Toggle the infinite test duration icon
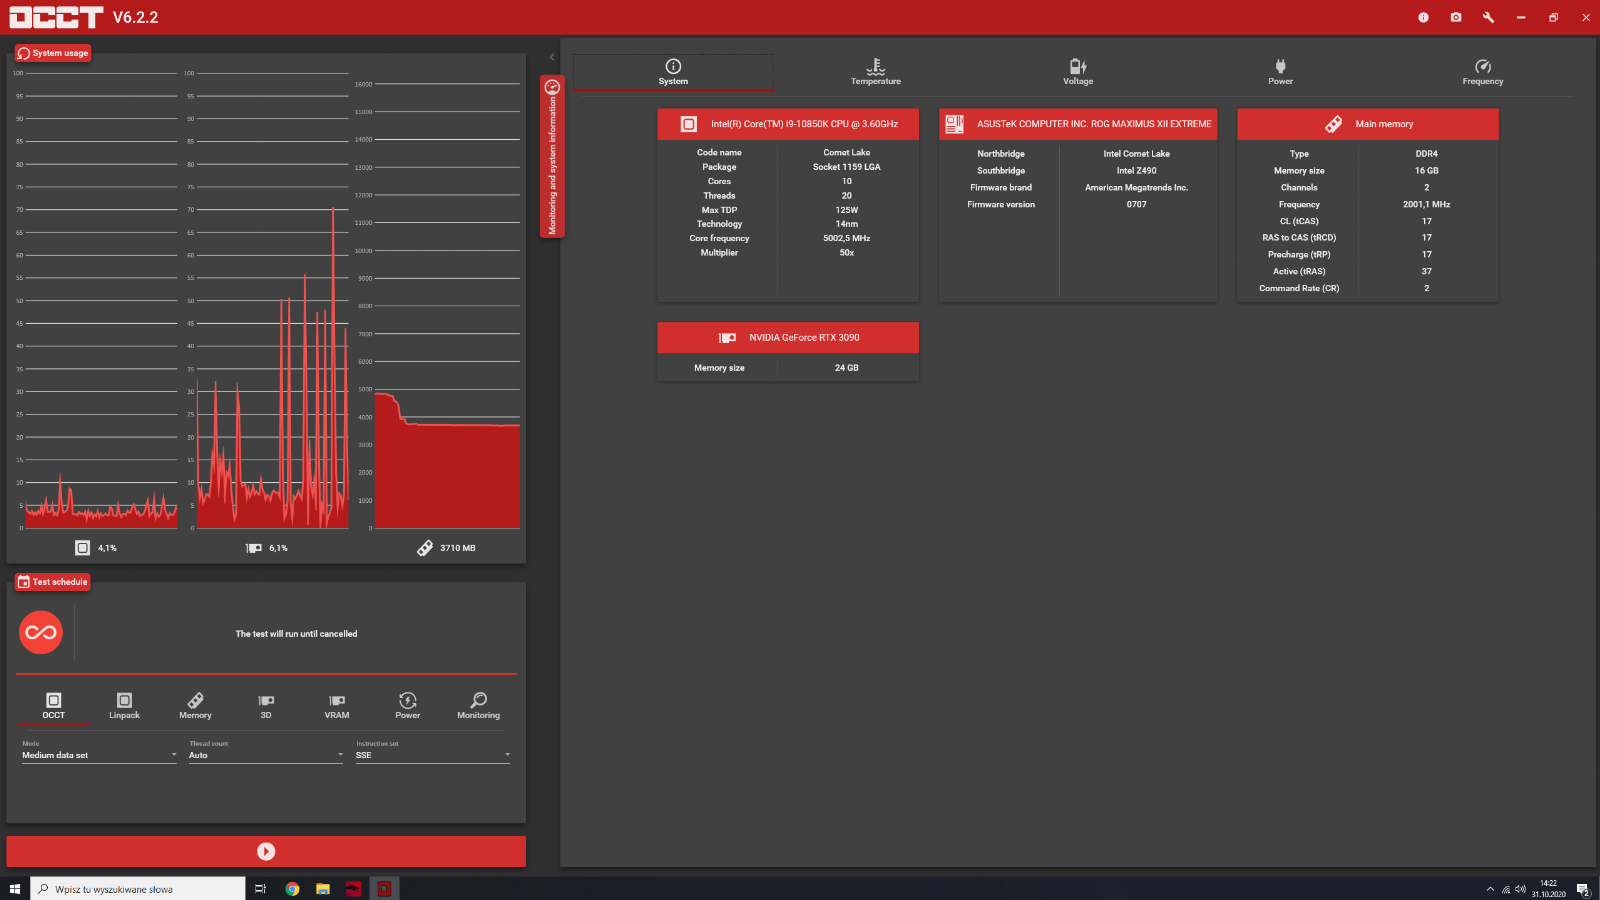This screenshot has width=1600, height=900. click(x=41, y=632)
